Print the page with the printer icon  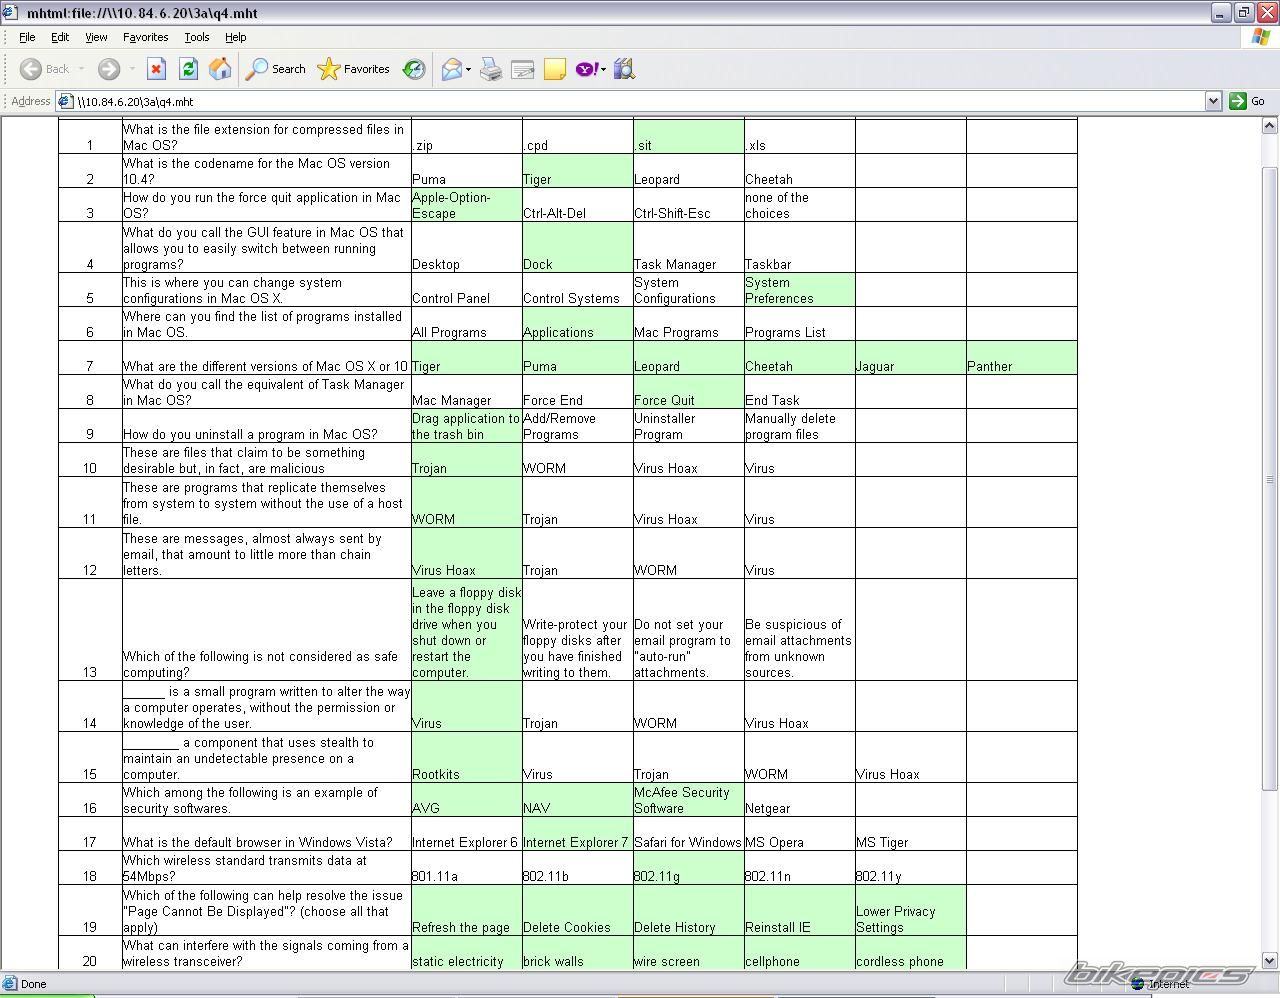491,69
